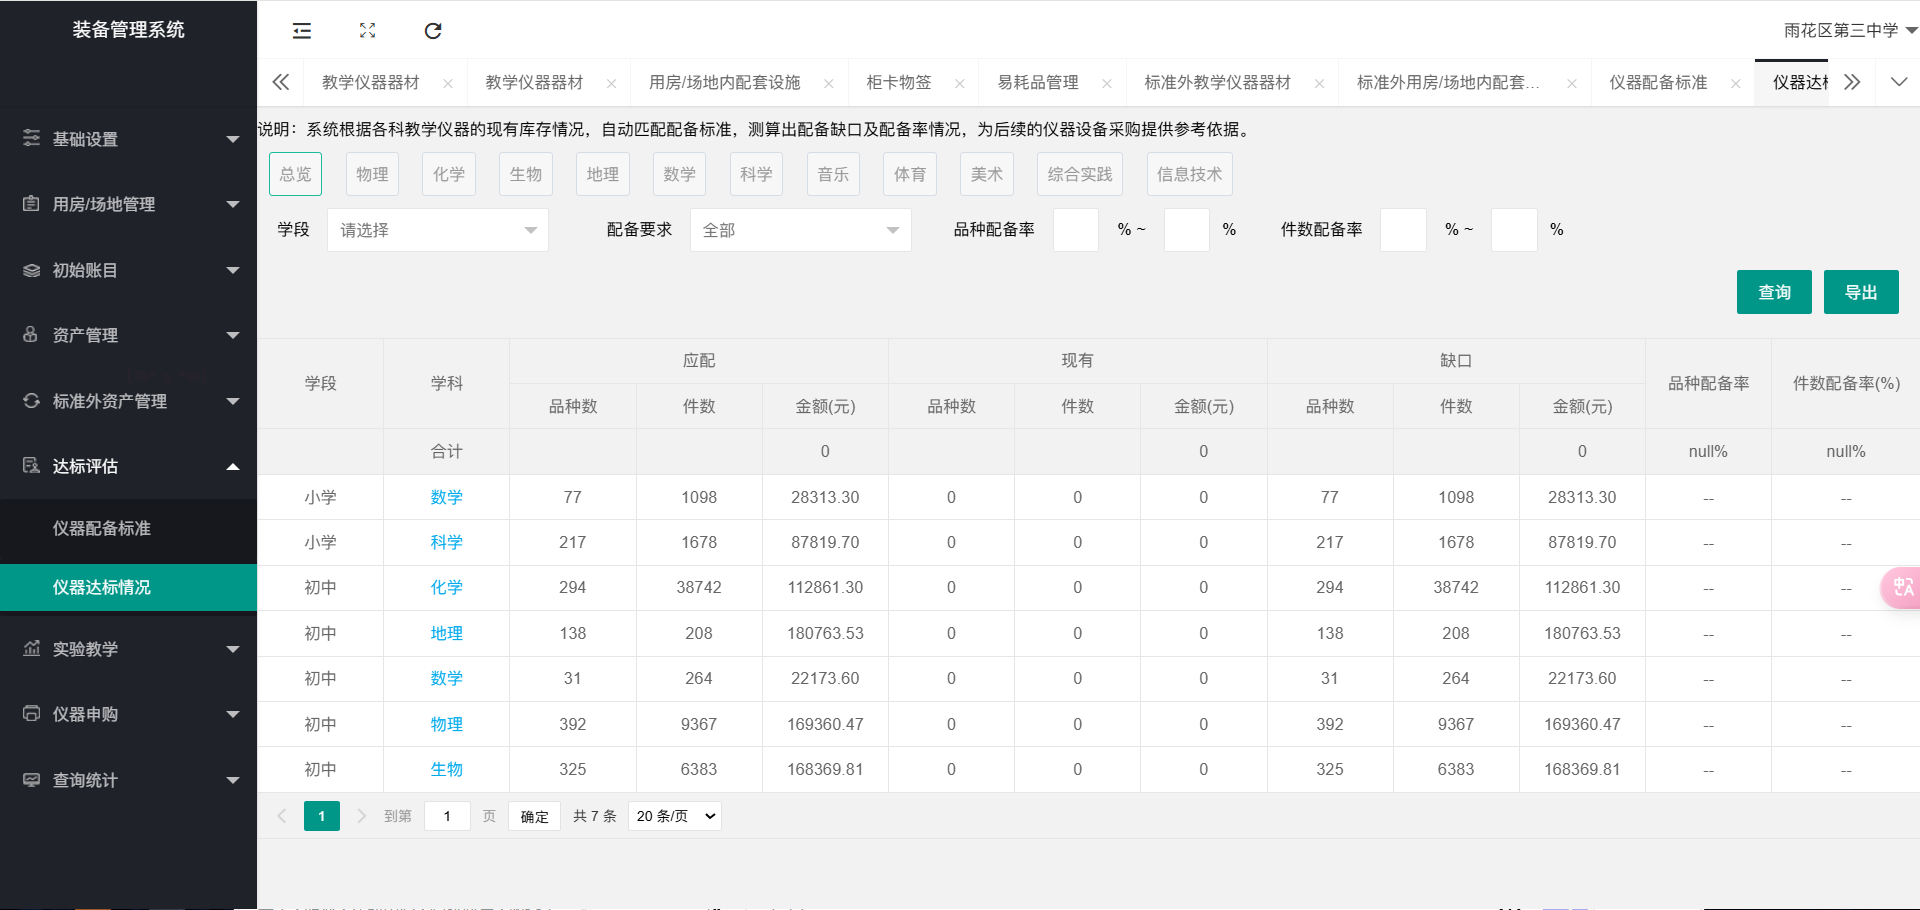
Task: Click the 品种配备率 minimum input field
Action: click(x=1076, y=230)
